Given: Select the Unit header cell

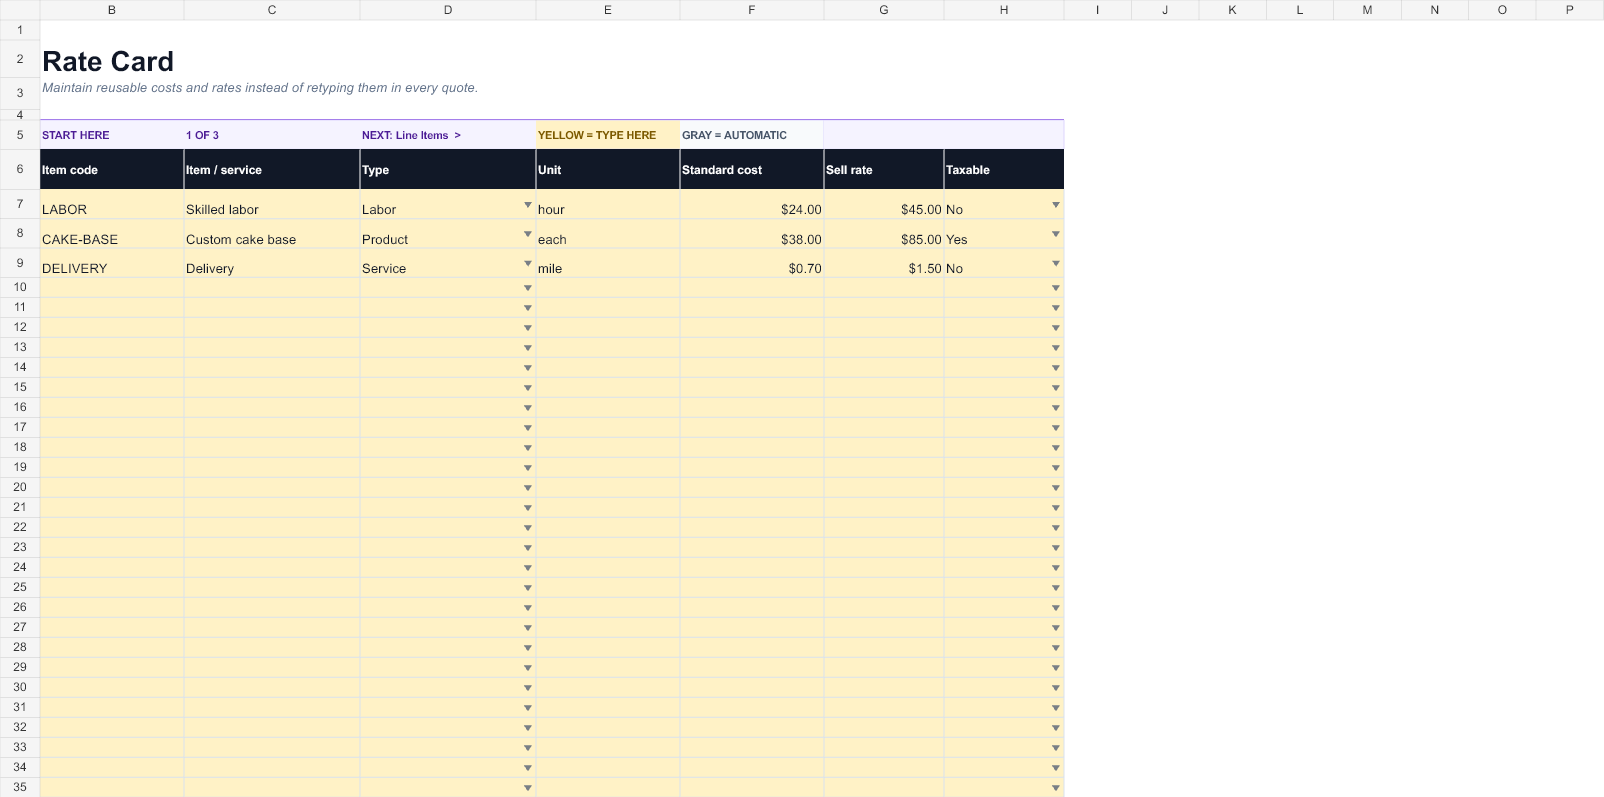Looking at the screenshot, I should coord(608,169).
